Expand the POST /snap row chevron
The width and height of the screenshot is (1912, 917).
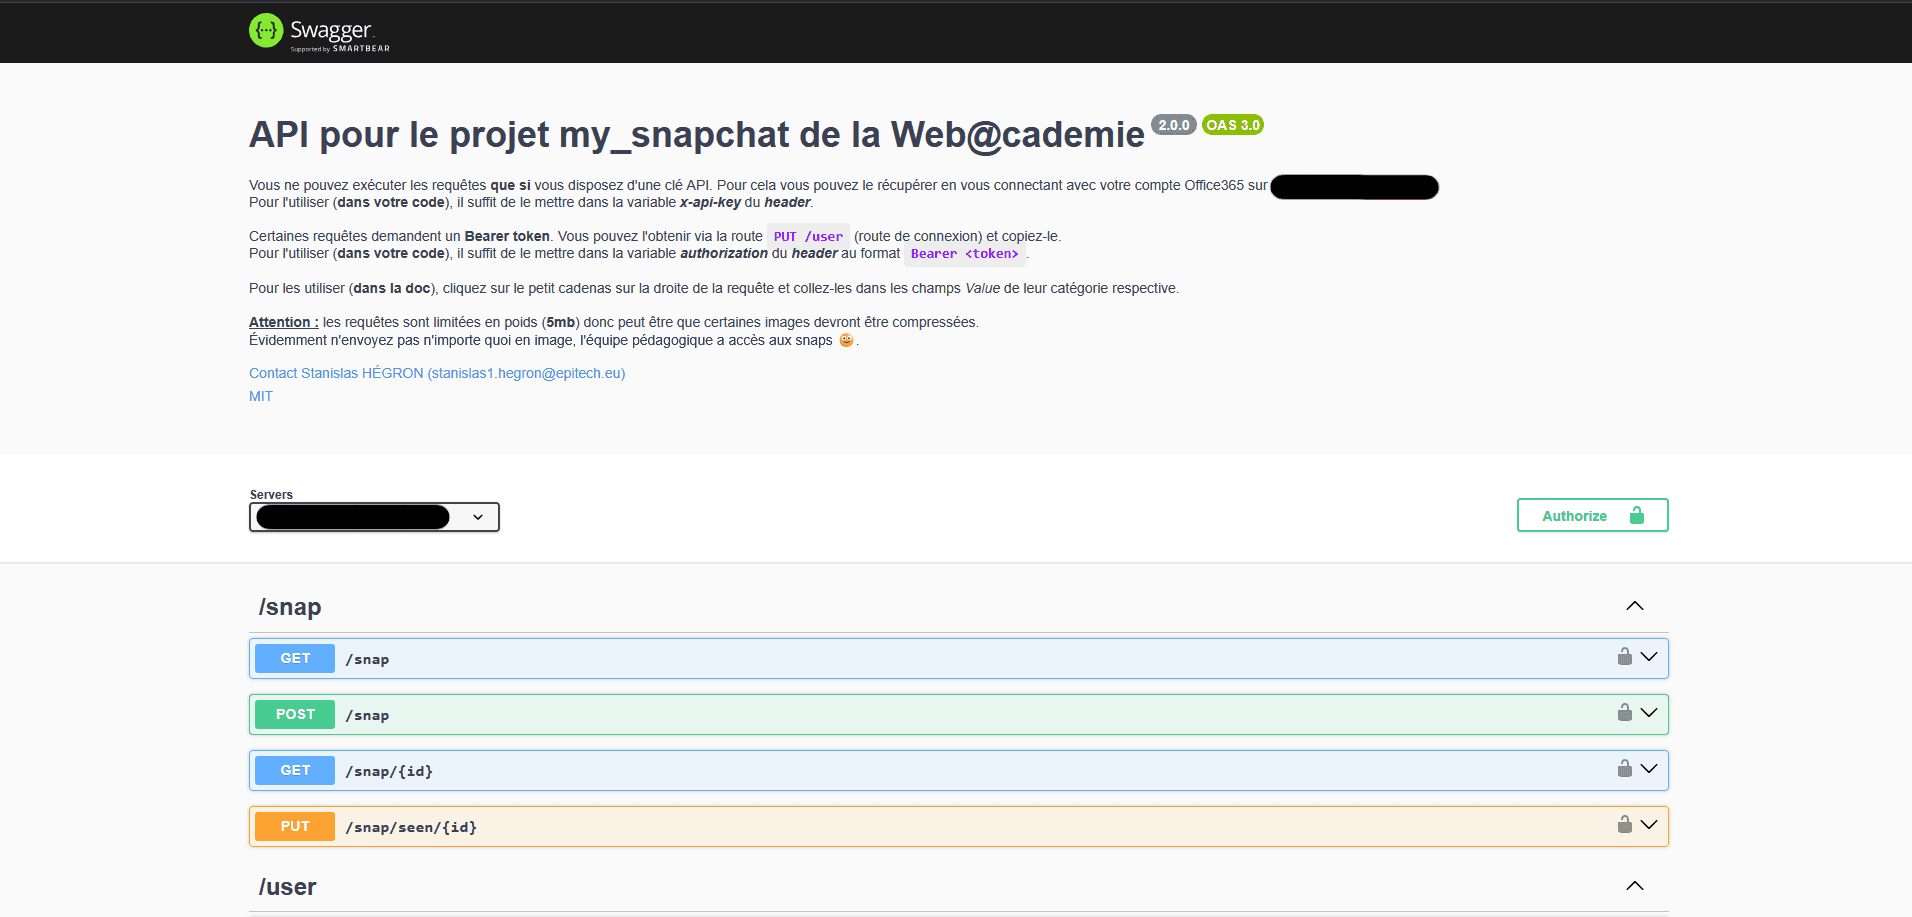(1649, 713)
